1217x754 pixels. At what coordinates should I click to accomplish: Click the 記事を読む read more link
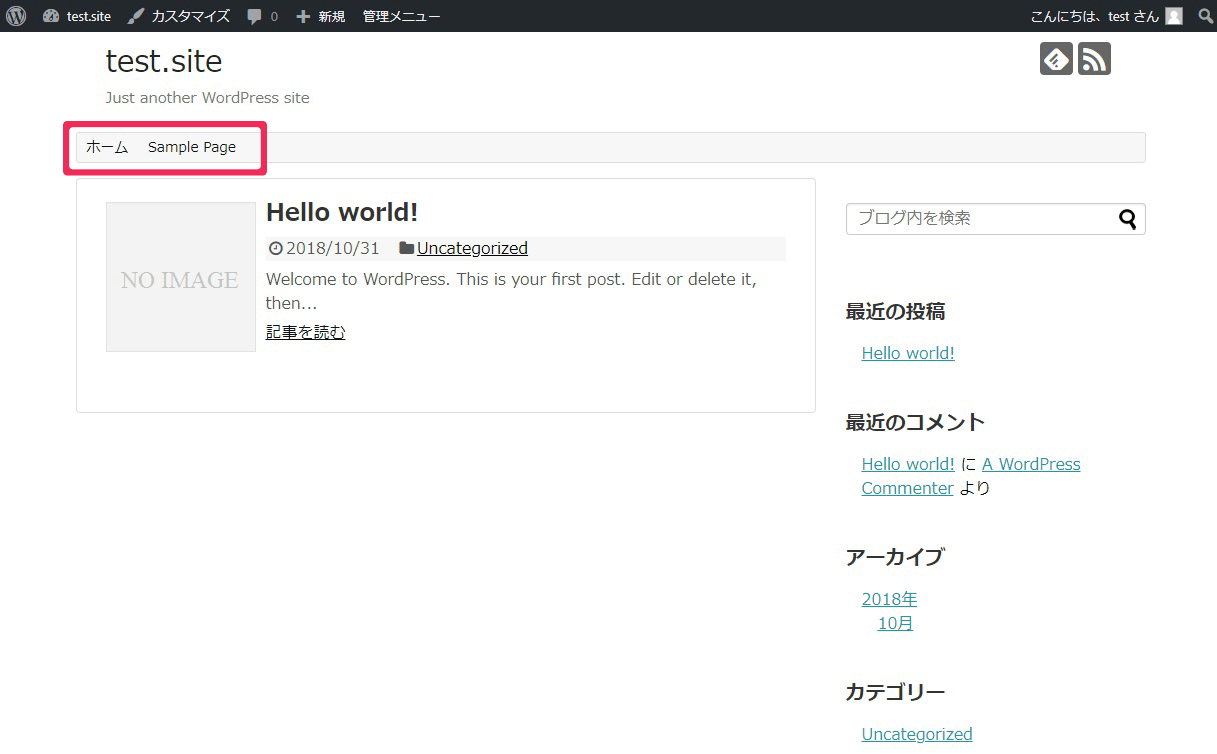(305, 332)
